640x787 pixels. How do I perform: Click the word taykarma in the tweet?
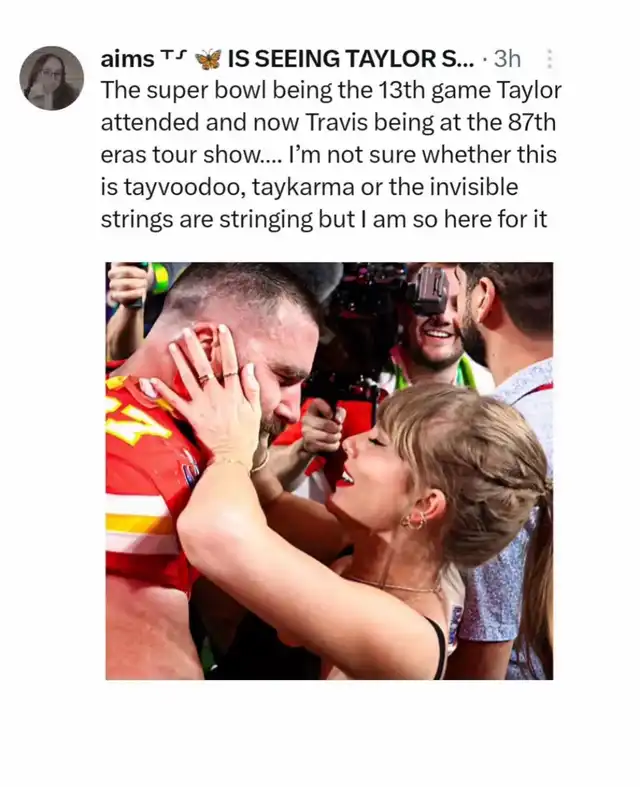[312, 188]
